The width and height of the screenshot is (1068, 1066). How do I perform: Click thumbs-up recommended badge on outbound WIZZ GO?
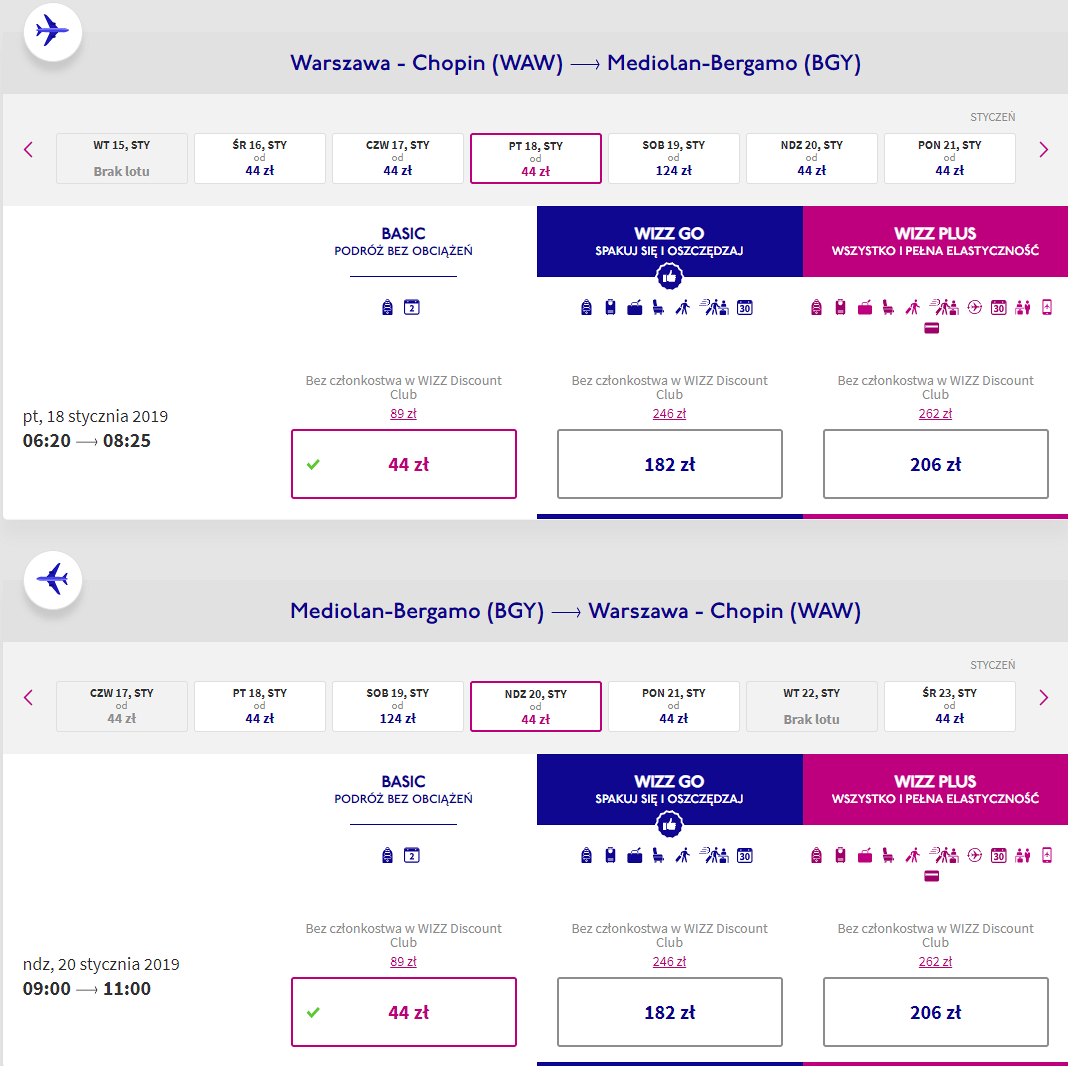670,277
